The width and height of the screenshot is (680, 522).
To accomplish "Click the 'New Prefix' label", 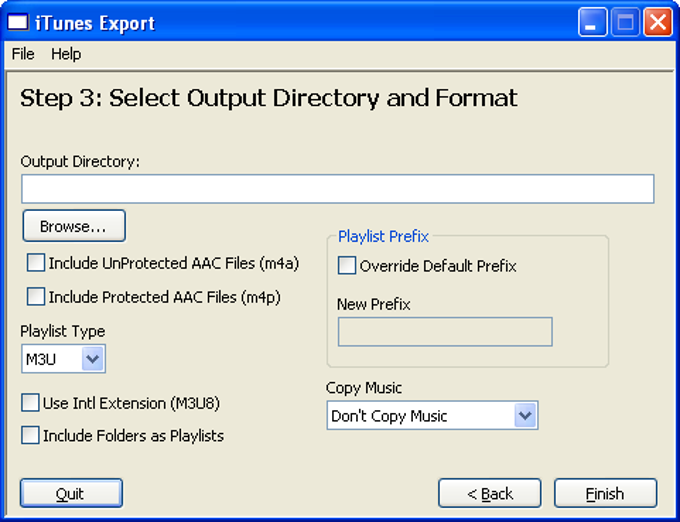I will 374,304.
